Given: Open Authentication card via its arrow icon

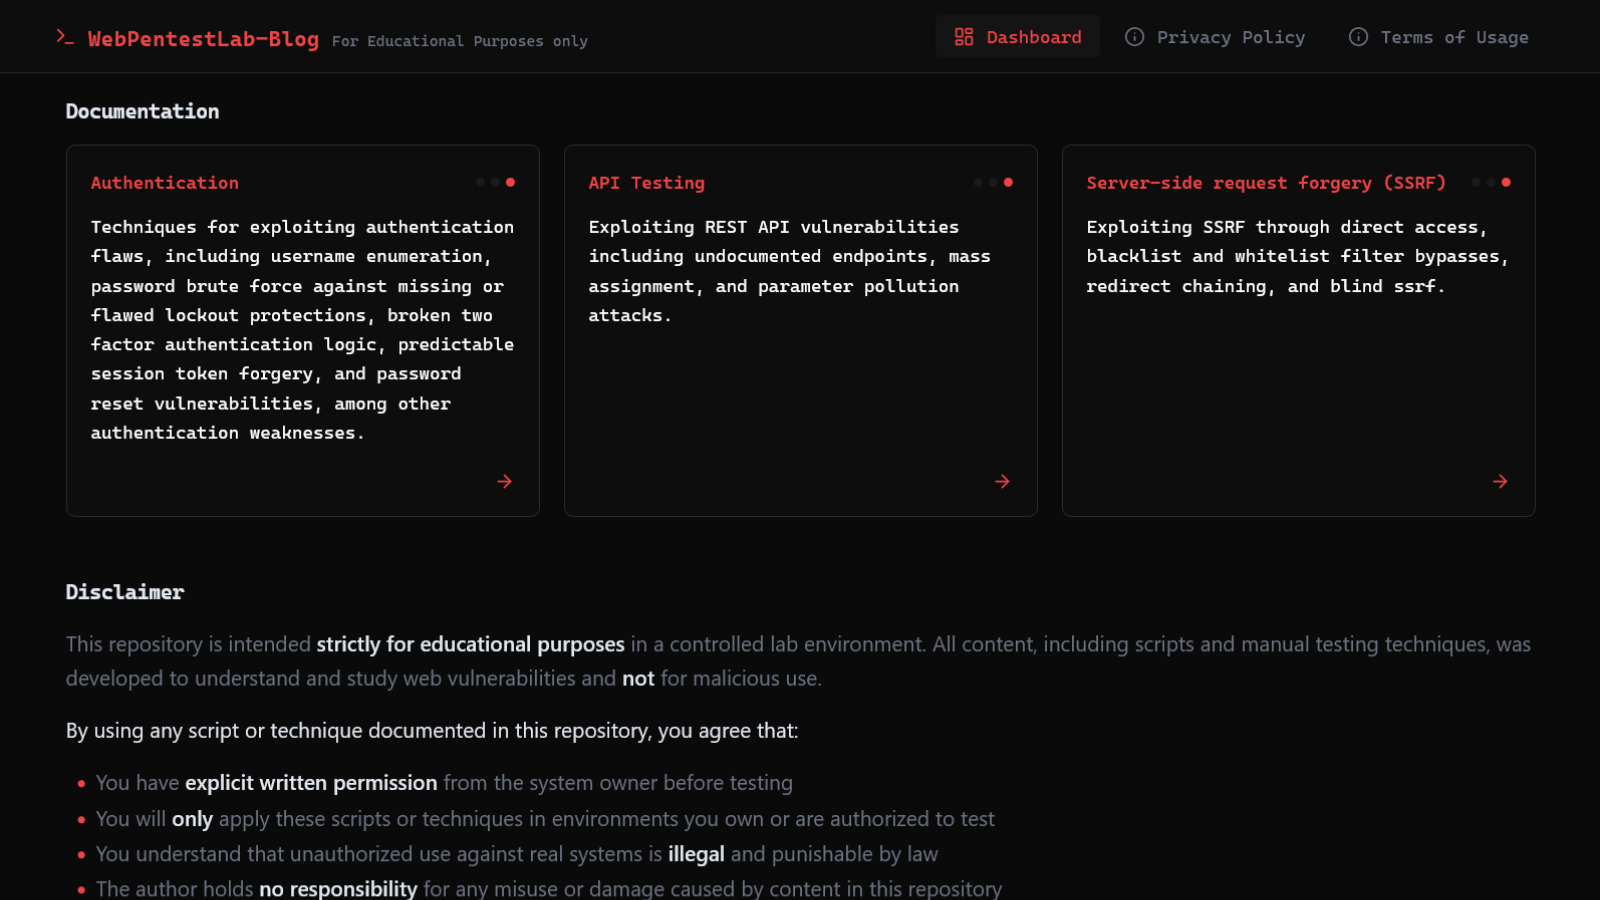Looking at the screenshot, I should 504,481.
